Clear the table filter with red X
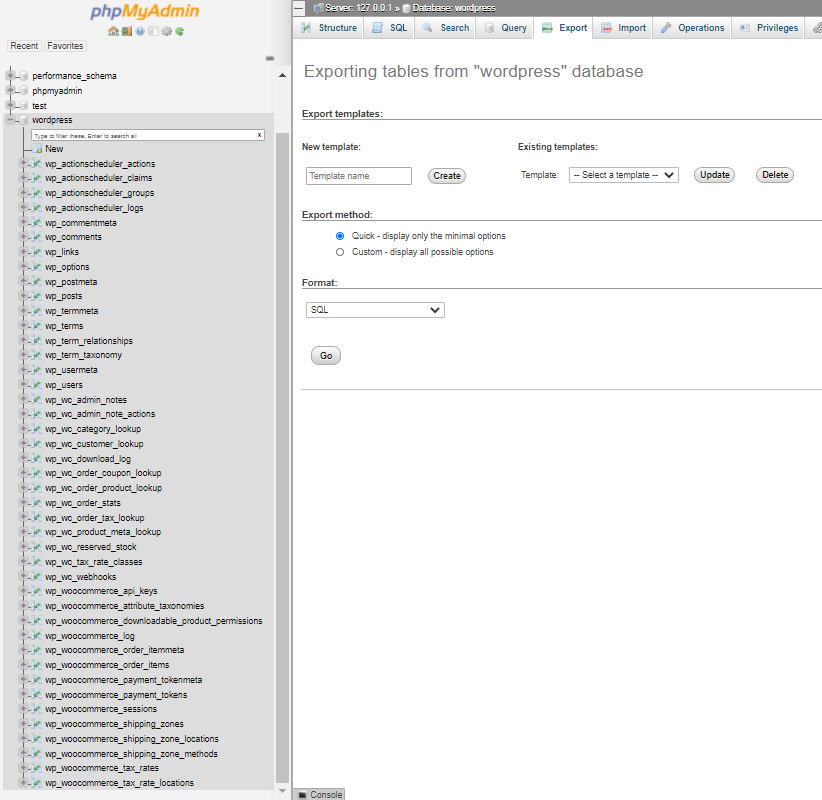The width and height of the screenshot is (822, 800). (x=259, y=135)
